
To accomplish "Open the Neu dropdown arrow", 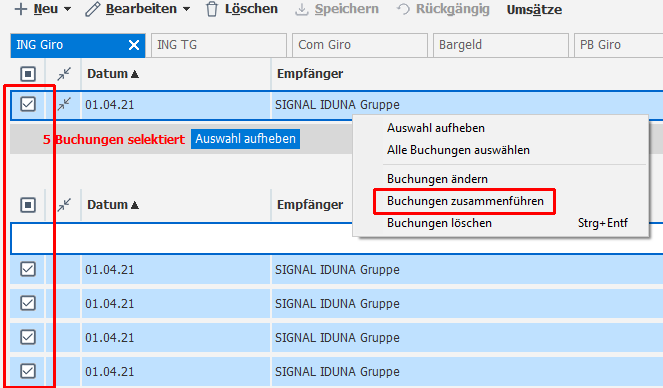I will [x=67, y=9].
